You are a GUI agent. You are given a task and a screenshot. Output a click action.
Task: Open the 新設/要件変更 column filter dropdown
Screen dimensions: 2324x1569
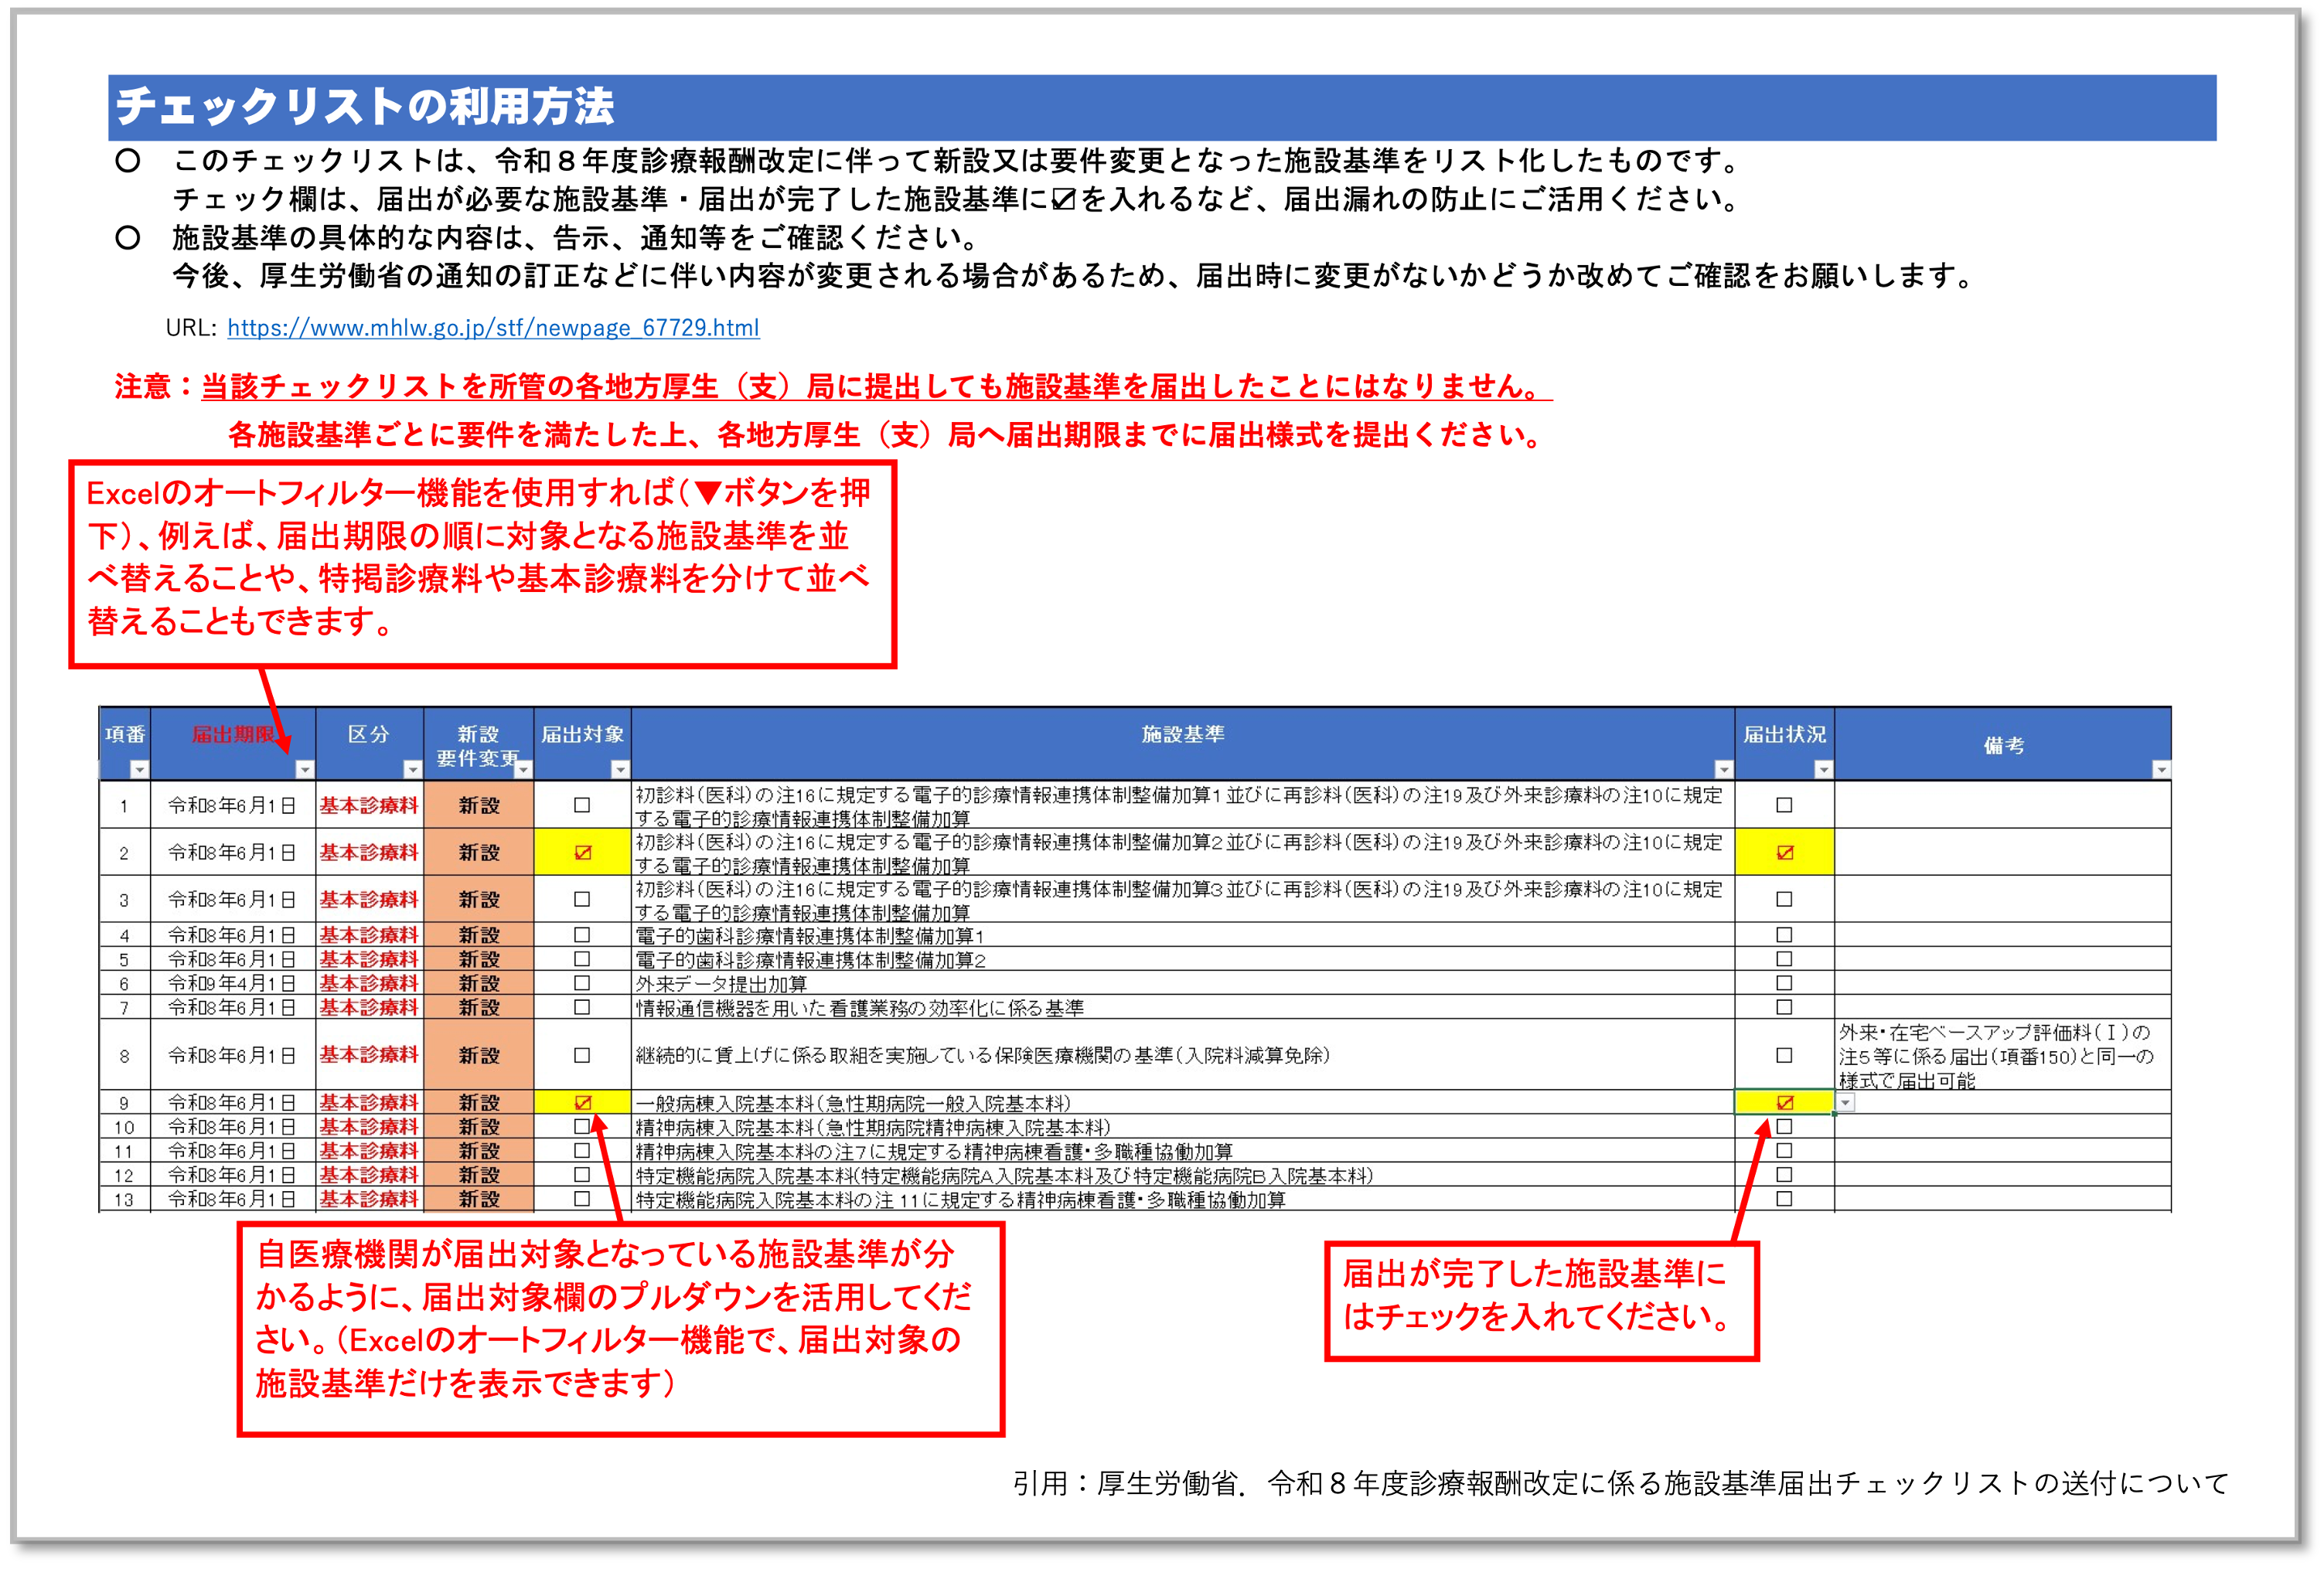523,769
